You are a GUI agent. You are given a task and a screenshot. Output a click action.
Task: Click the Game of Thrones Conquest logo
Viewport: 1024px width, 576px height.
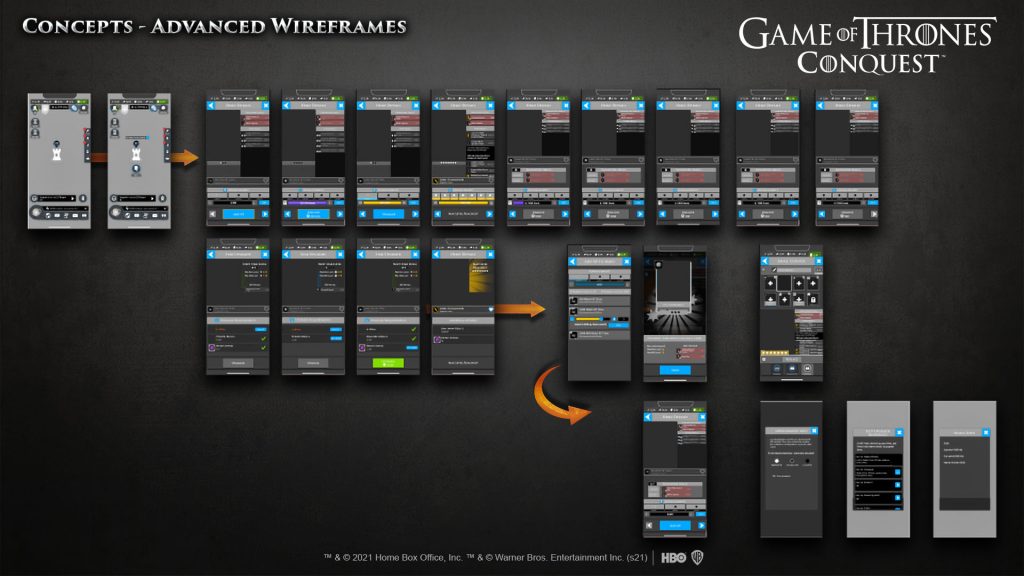[867, 46]
